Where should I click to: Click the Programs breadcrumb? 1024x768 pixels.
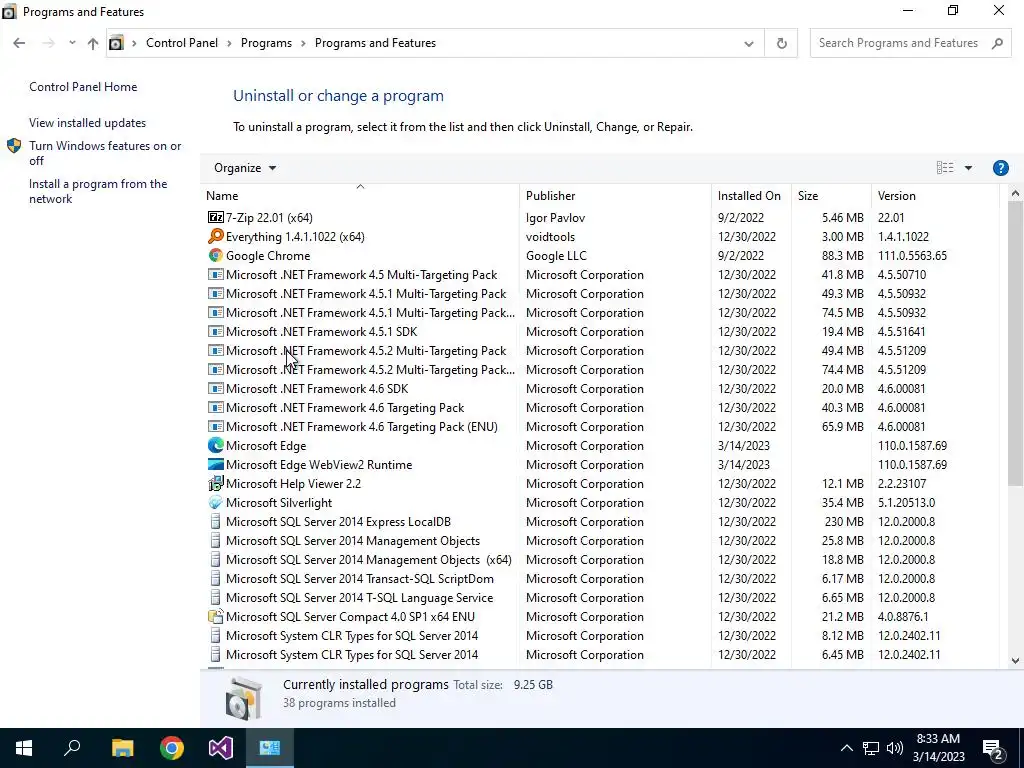pyautogui.click(x=266, y=43)
